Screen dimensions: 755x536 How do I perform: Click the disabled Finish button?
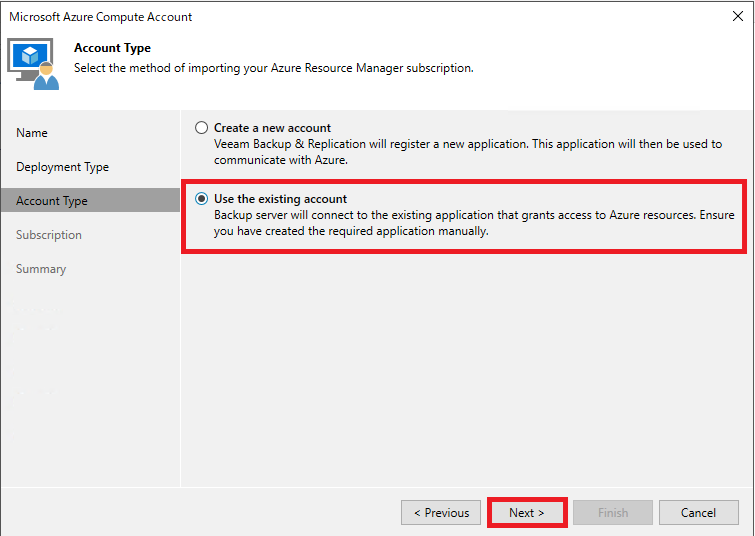612,512
